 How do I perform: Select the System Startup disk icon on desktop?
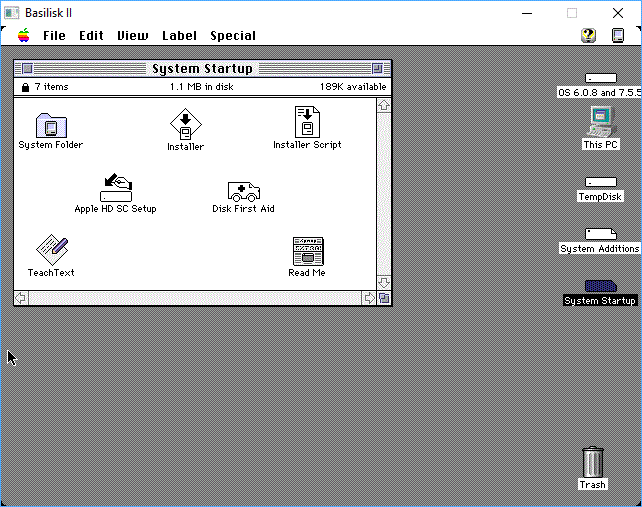click(x=601, y=286)
